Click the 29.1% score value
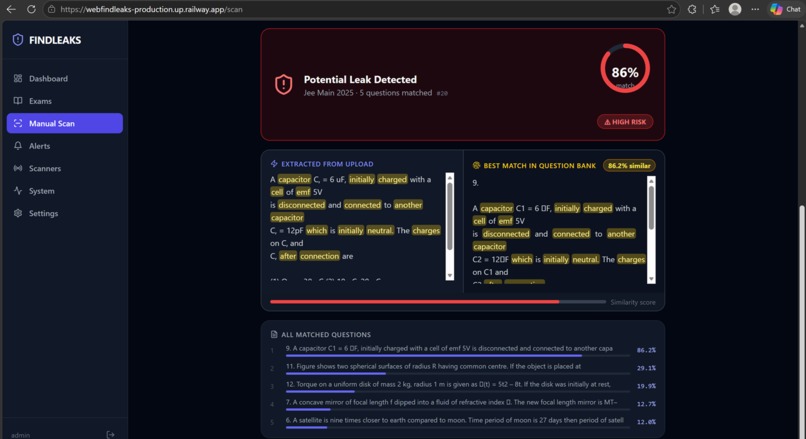The height and width of the screenshot is (439, 806). (646, 368)
